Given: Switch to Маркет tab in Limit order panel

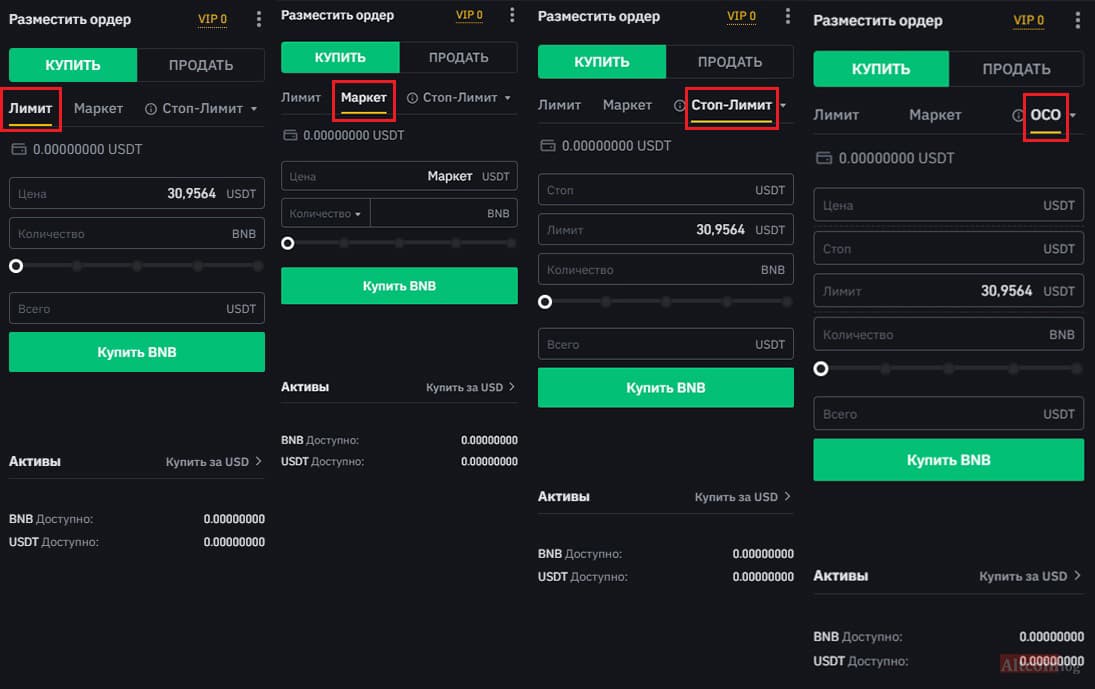Looking at the screenshot, I should click(x=98, y=109).
